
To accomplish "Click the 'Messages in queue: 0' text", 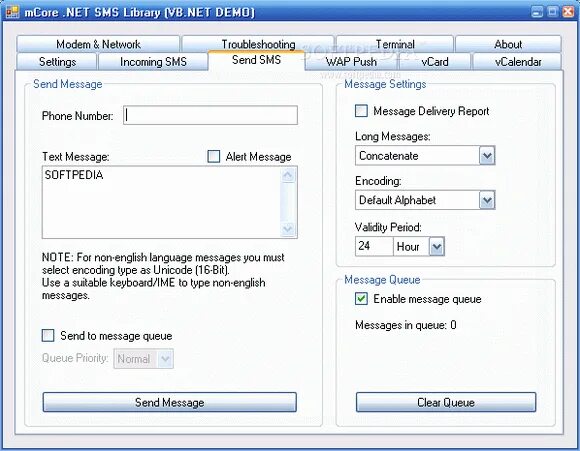I will pos(406,325).
